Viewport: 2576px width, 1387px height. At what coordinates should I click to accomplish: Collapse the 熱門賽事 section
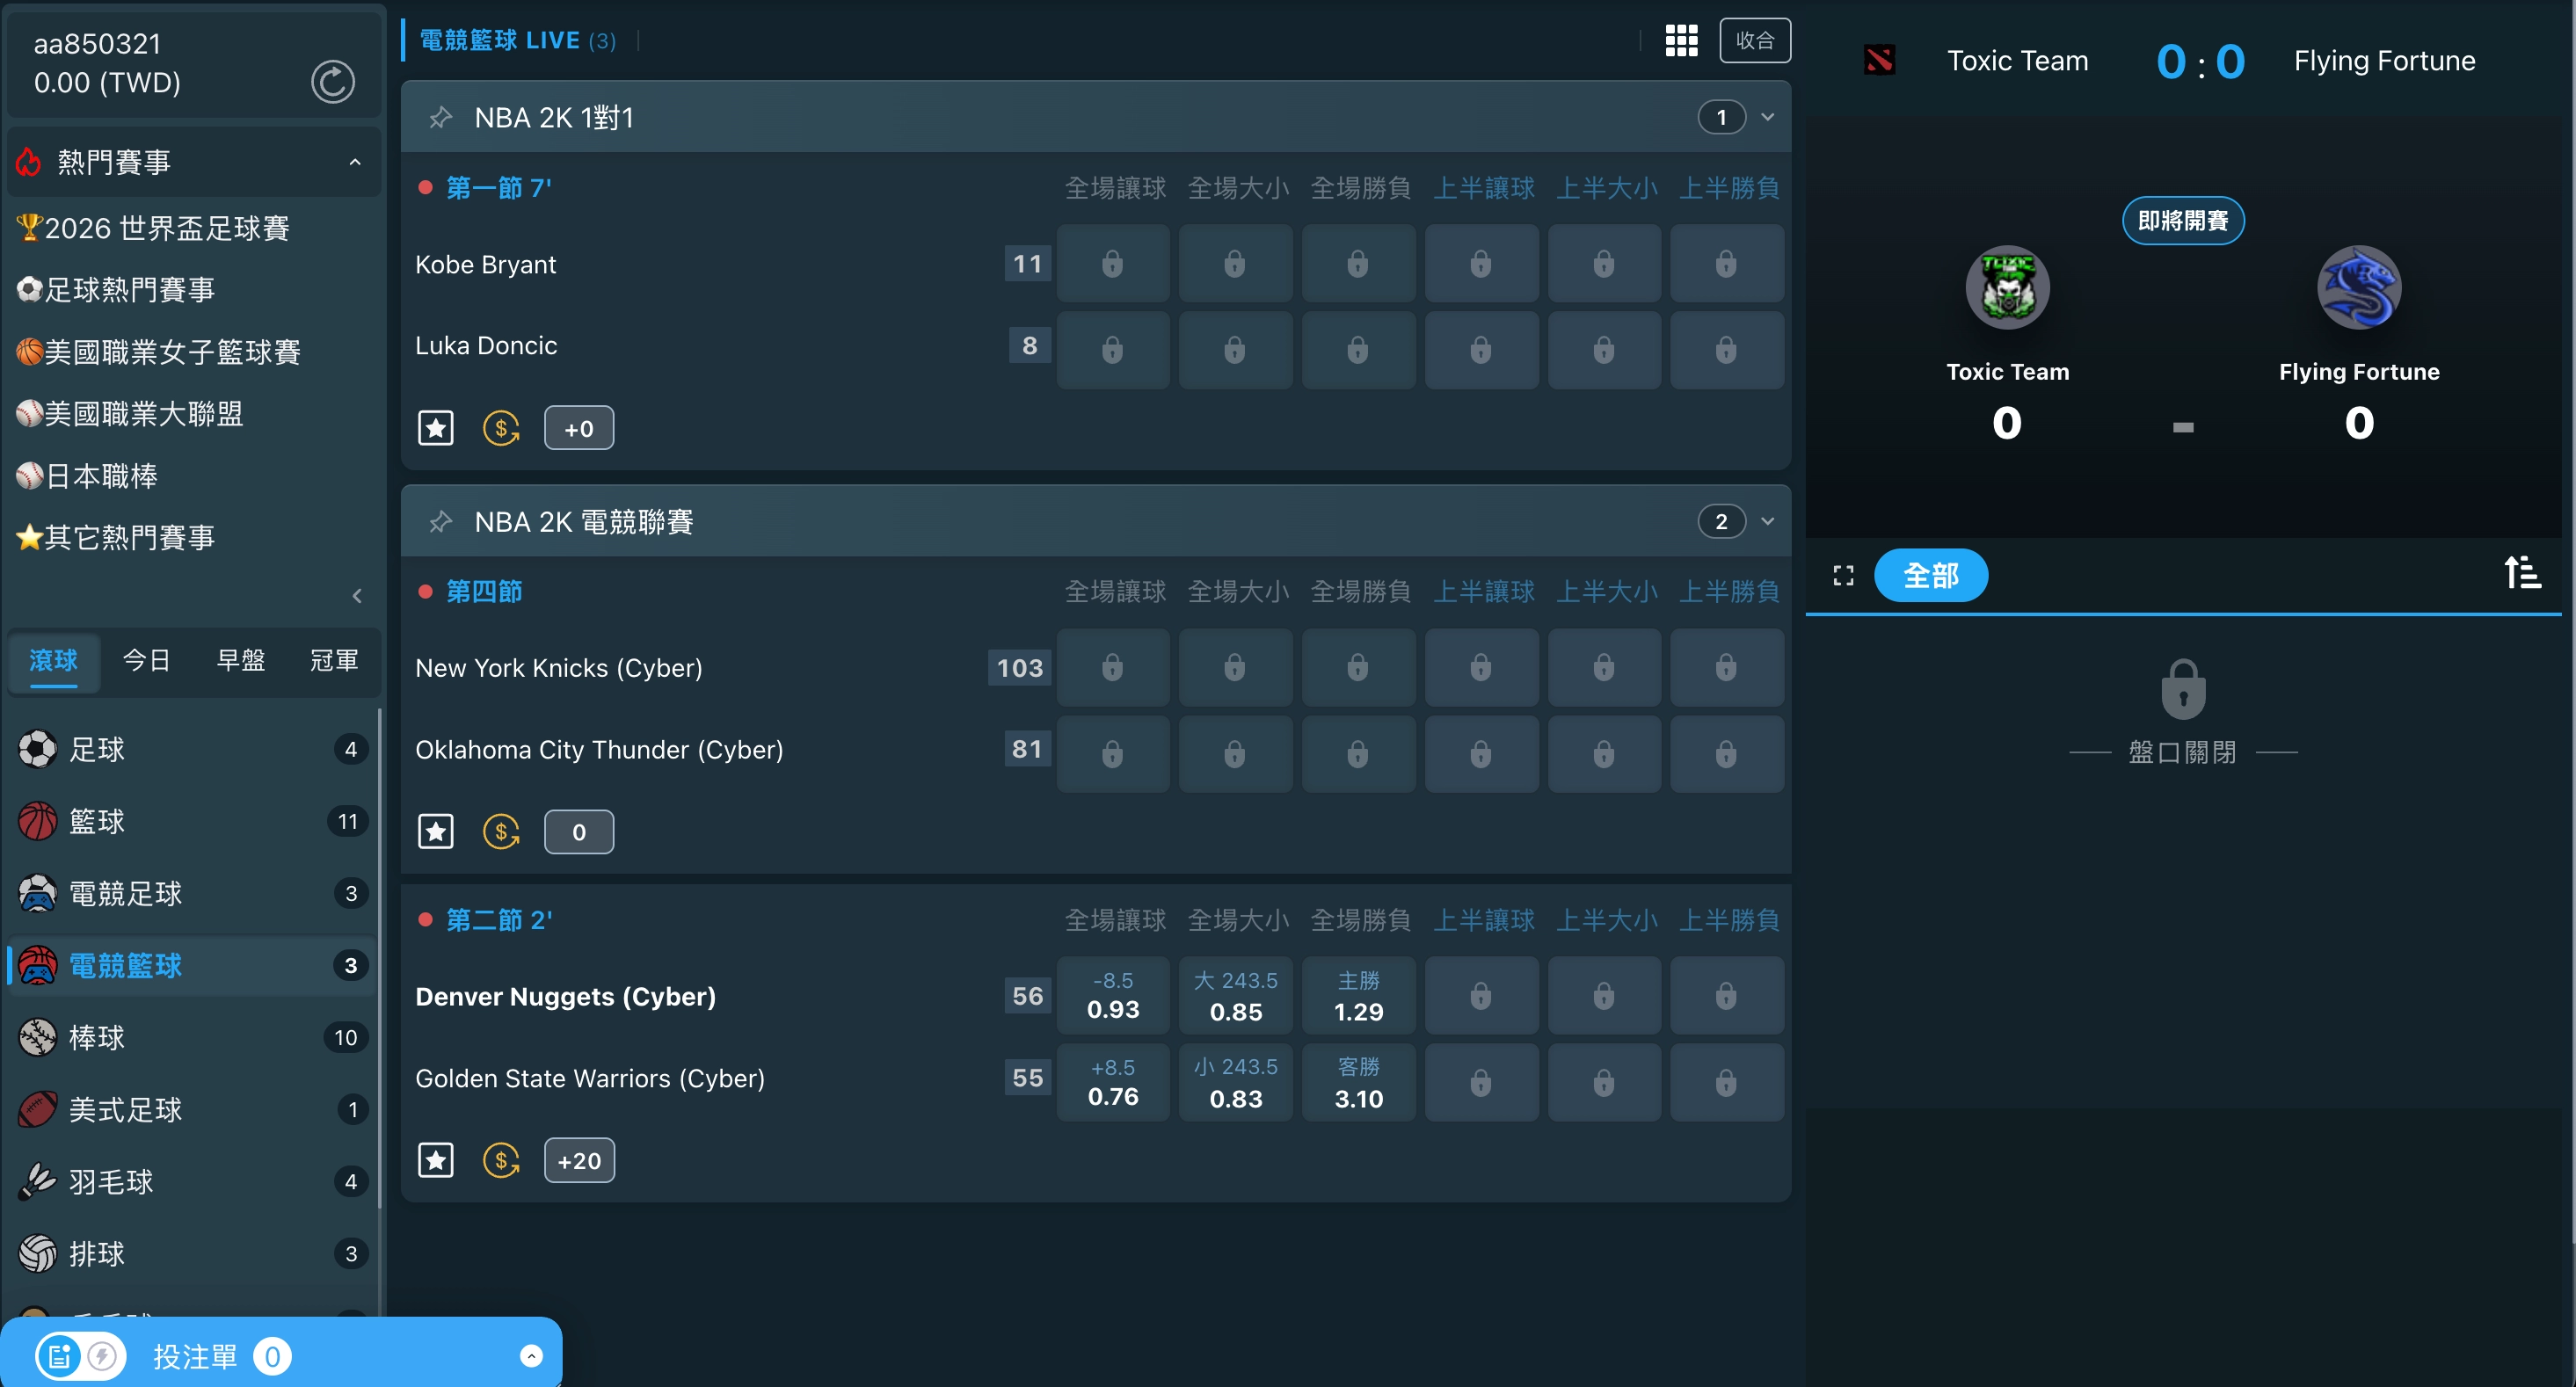[x=355, y=162]
